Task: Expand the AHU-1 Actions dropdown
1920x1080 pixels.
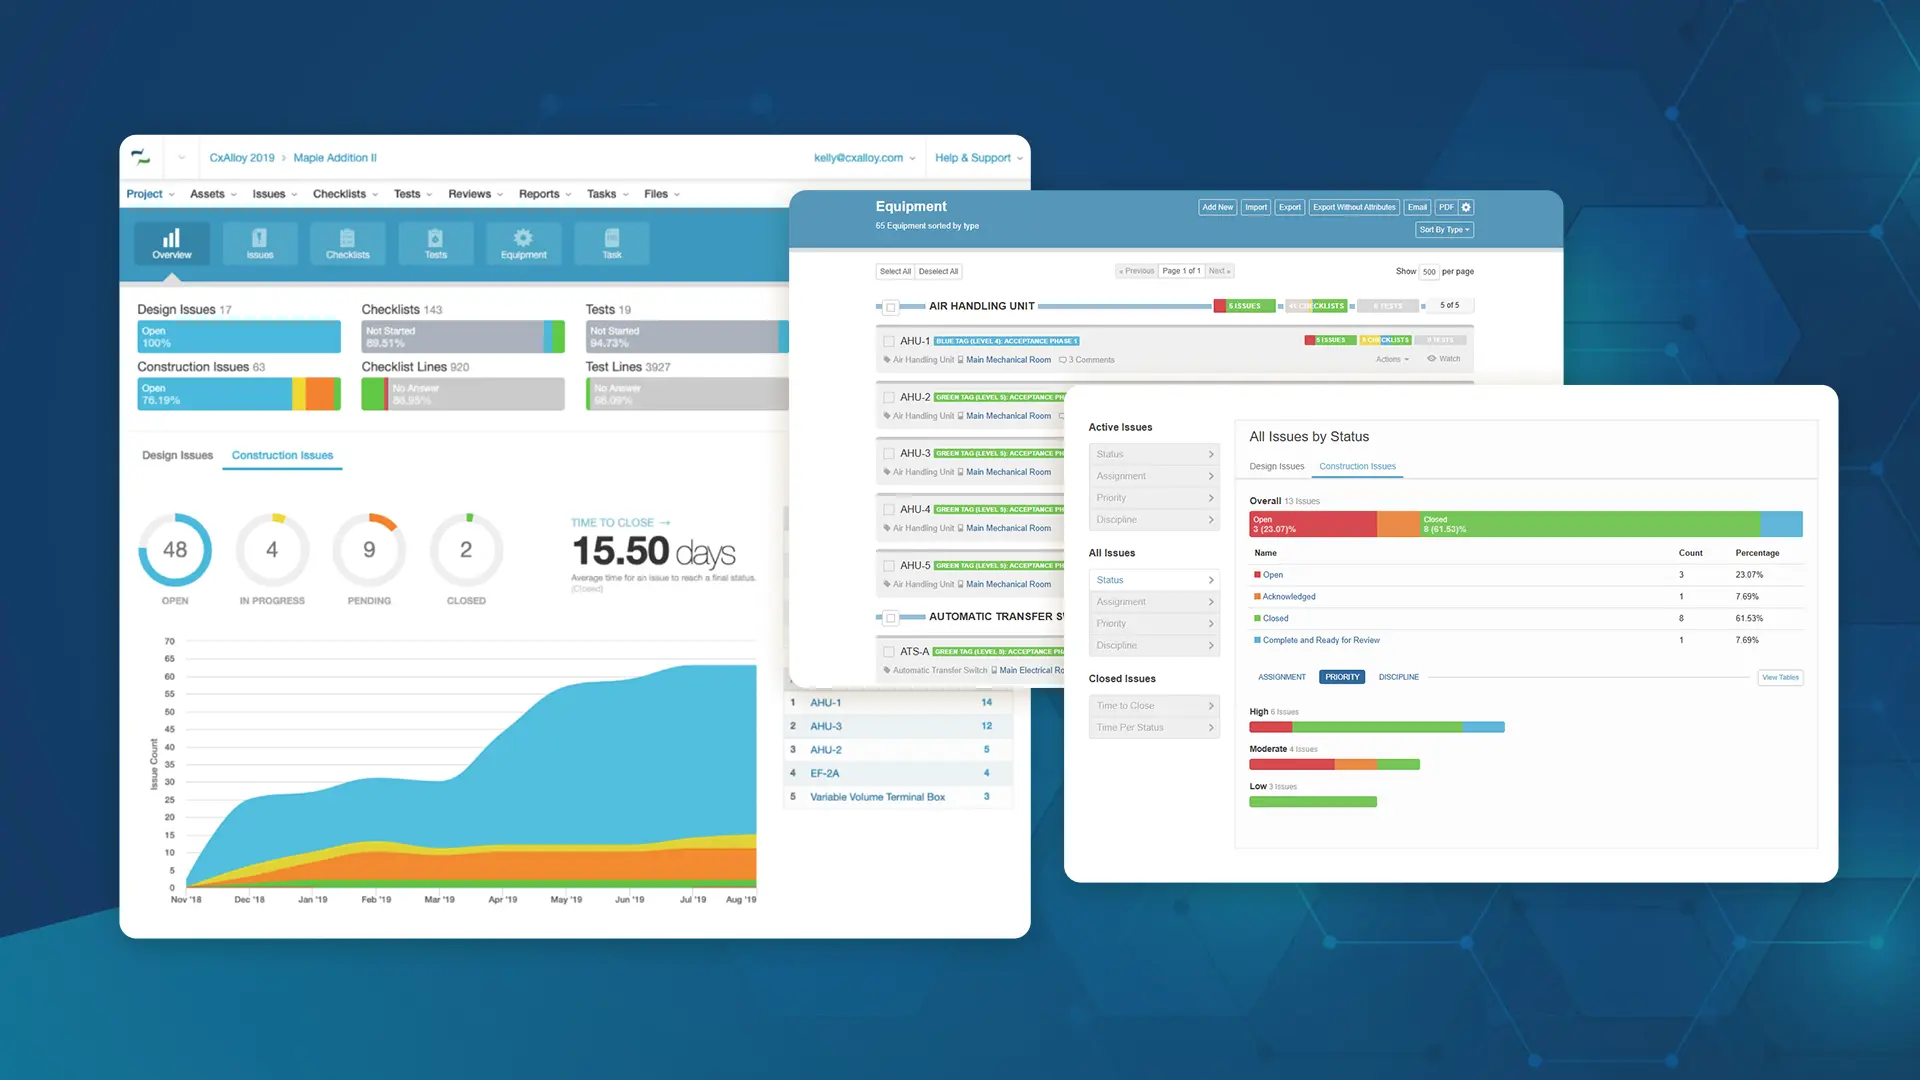Action: pos(1392,359)
